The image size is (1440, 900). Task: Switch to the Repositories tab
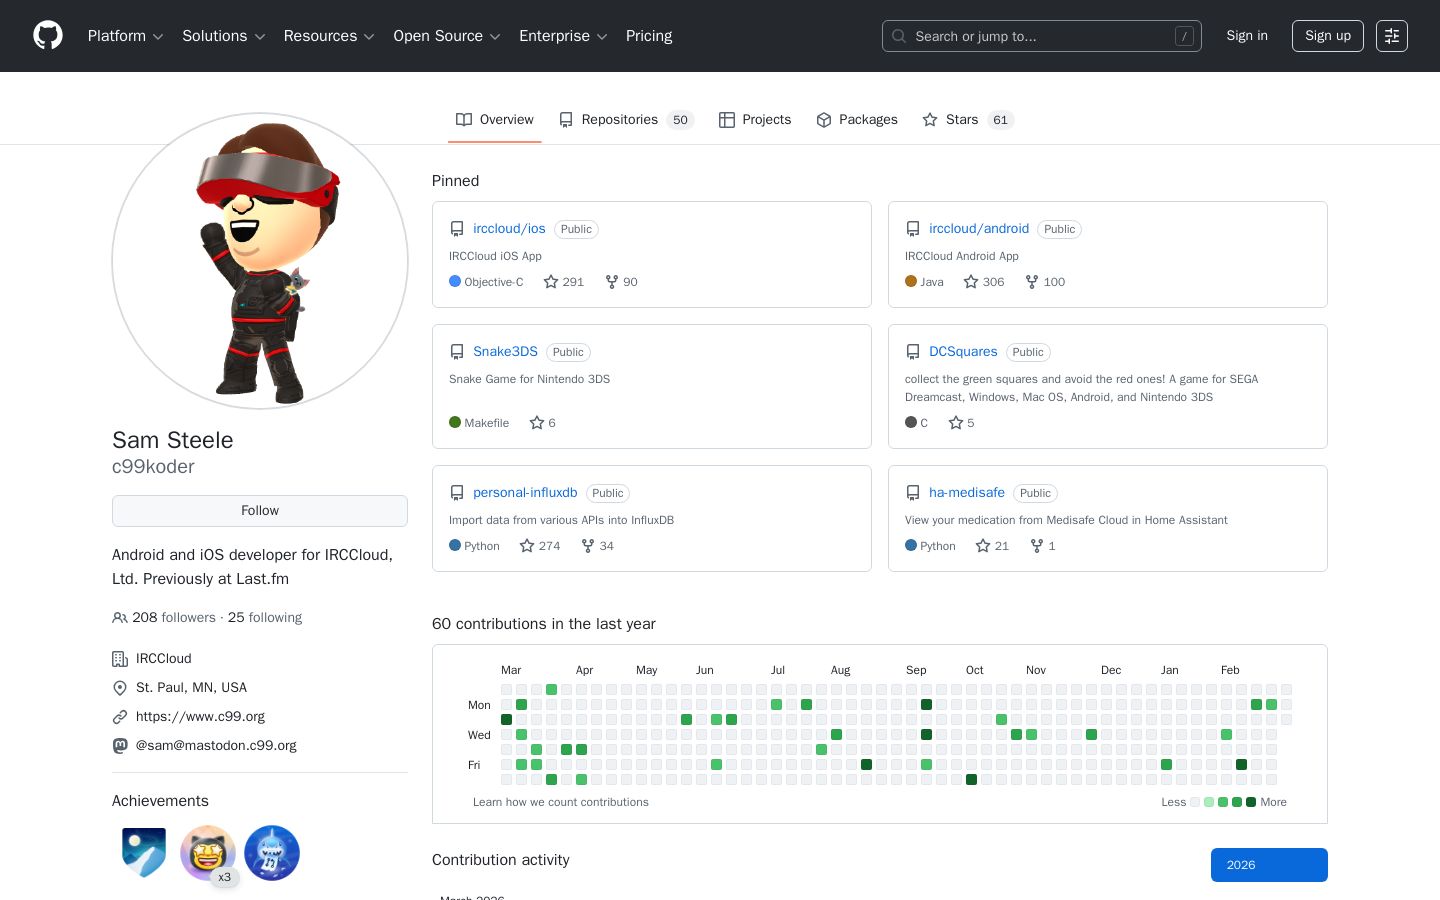point(627,120)
